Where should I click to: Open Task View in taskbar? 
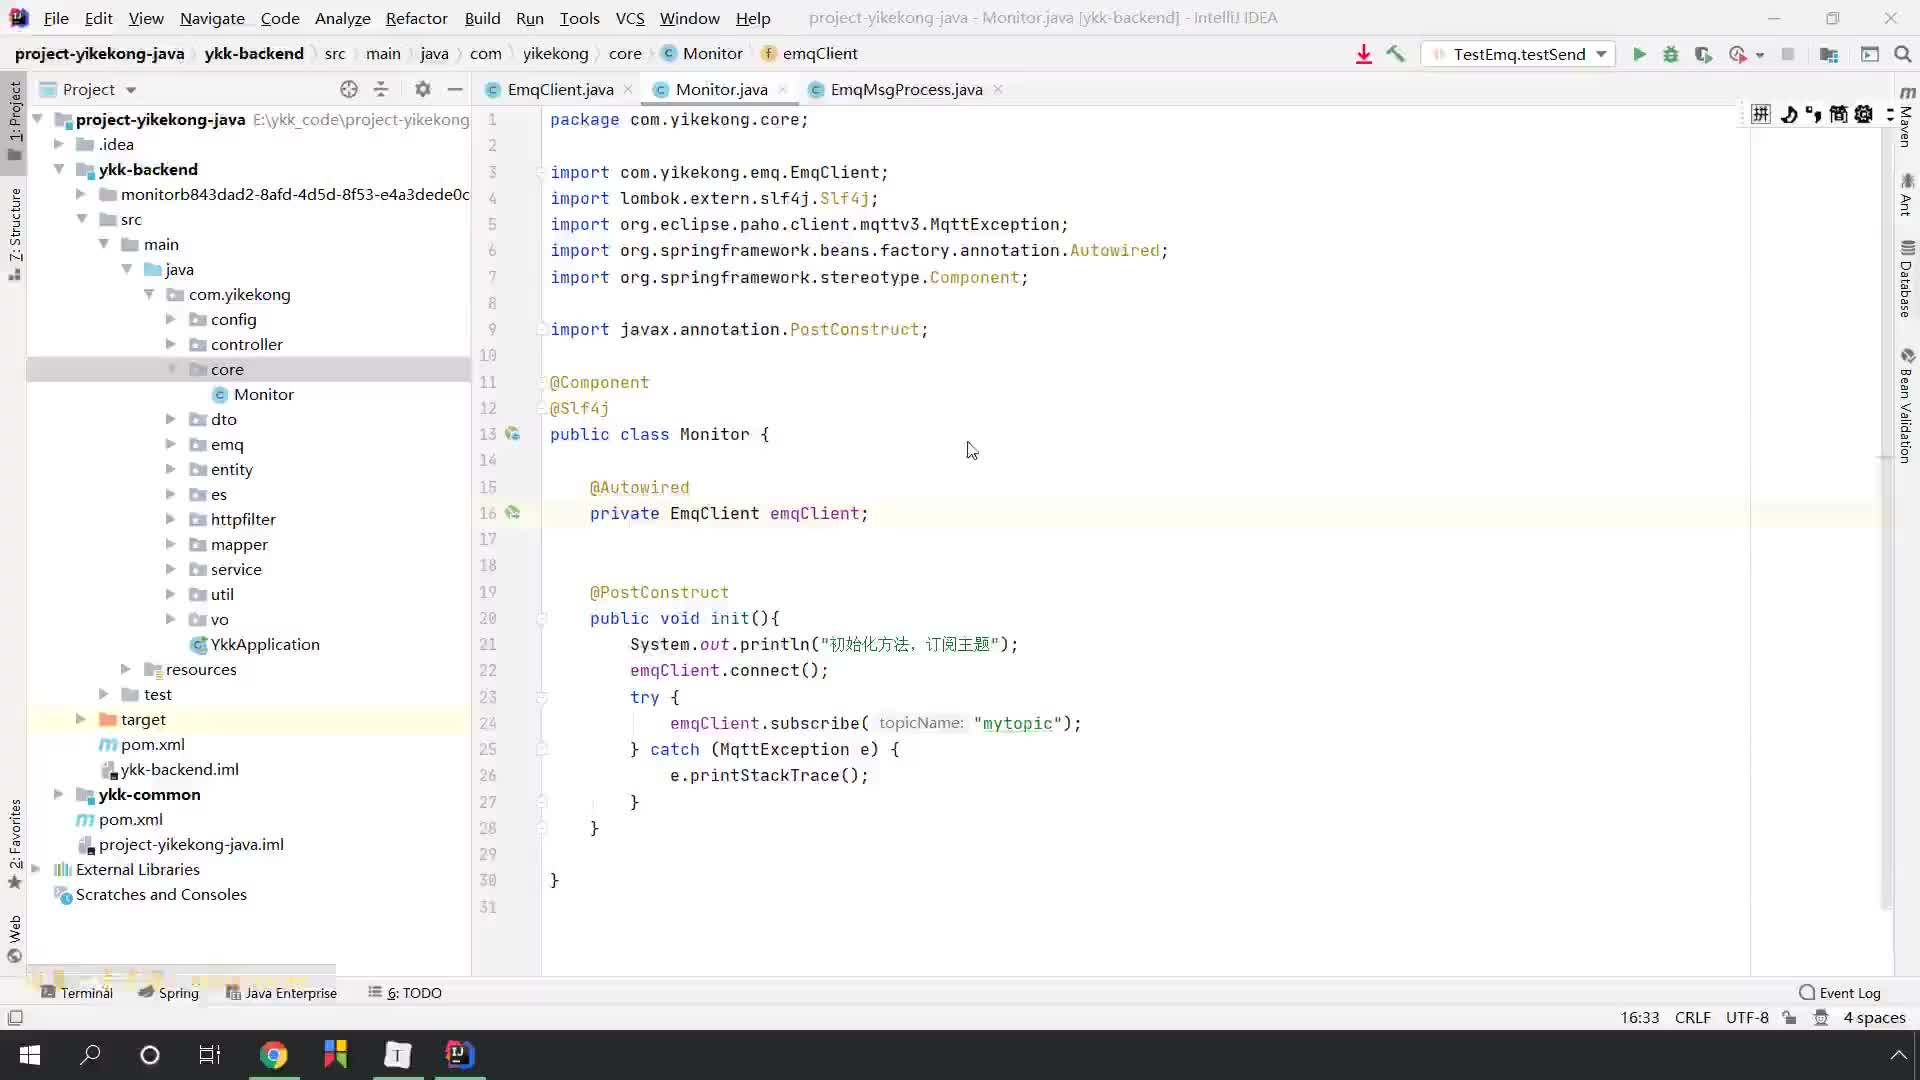210,1054
